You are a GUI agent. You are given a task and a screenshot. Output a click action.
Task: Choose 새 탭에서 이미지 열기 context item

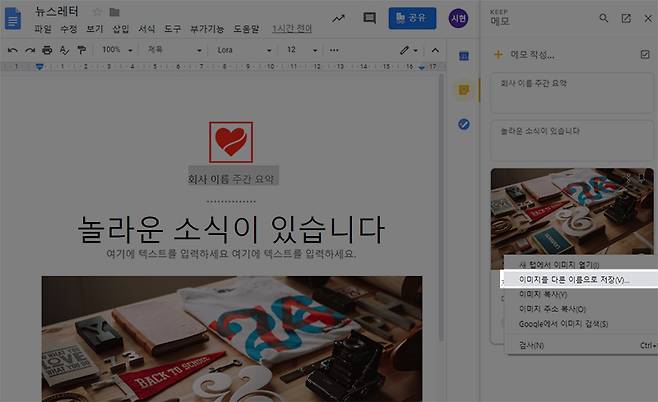(581, 265)
